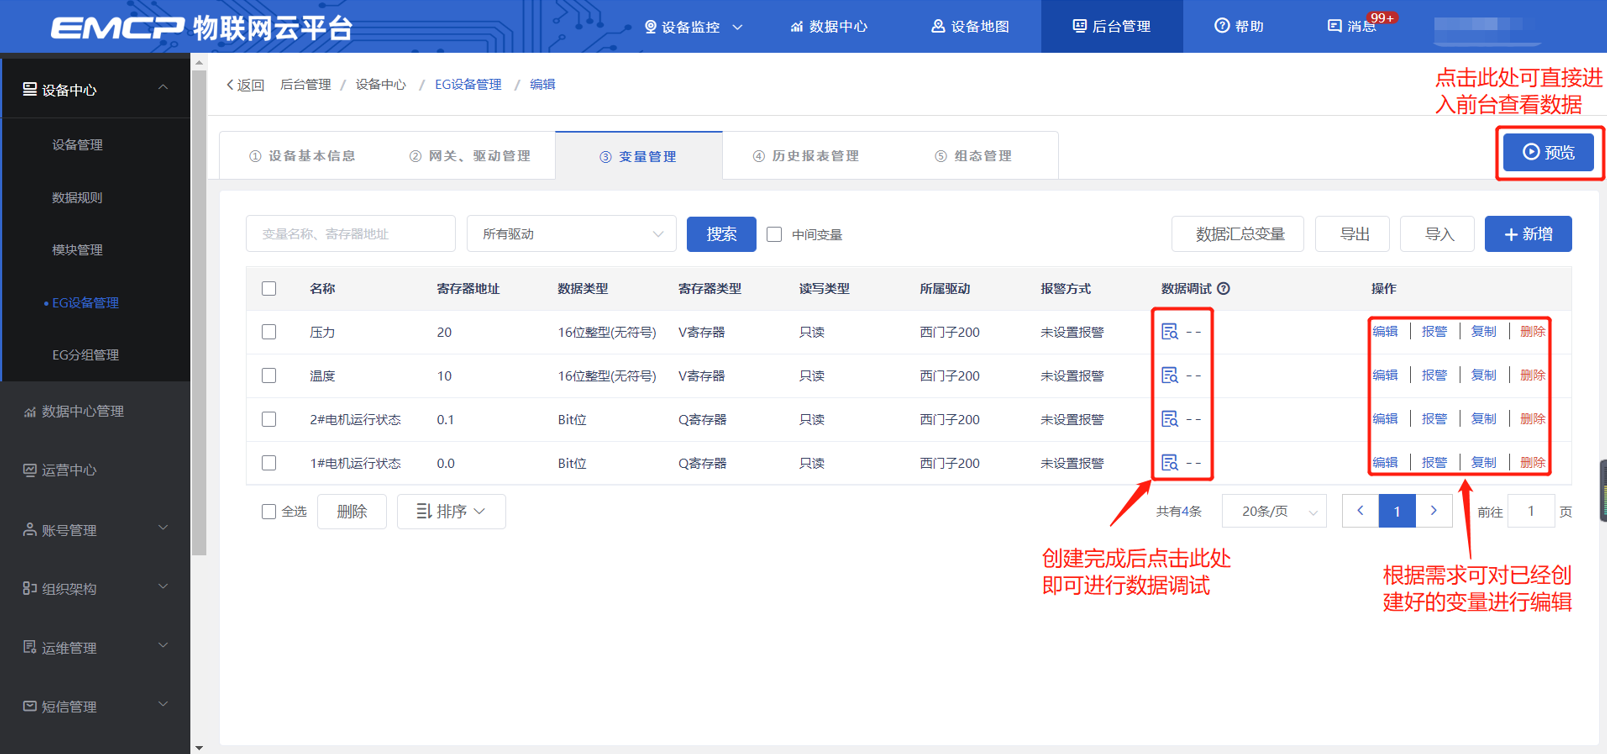Expand the 短信管理 sidebar section

163,706
